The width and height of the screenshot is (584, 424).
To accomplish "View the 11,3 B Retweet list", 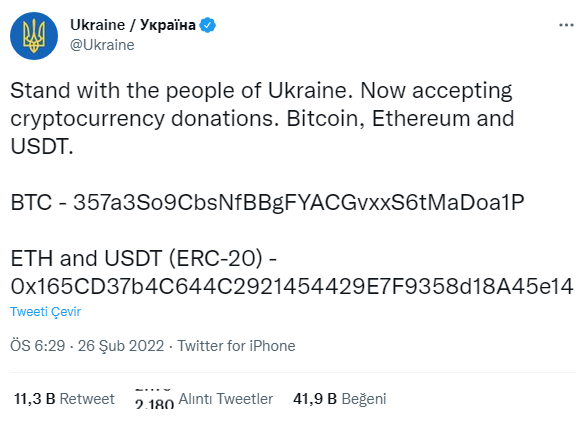I will (x=64, y=399).
